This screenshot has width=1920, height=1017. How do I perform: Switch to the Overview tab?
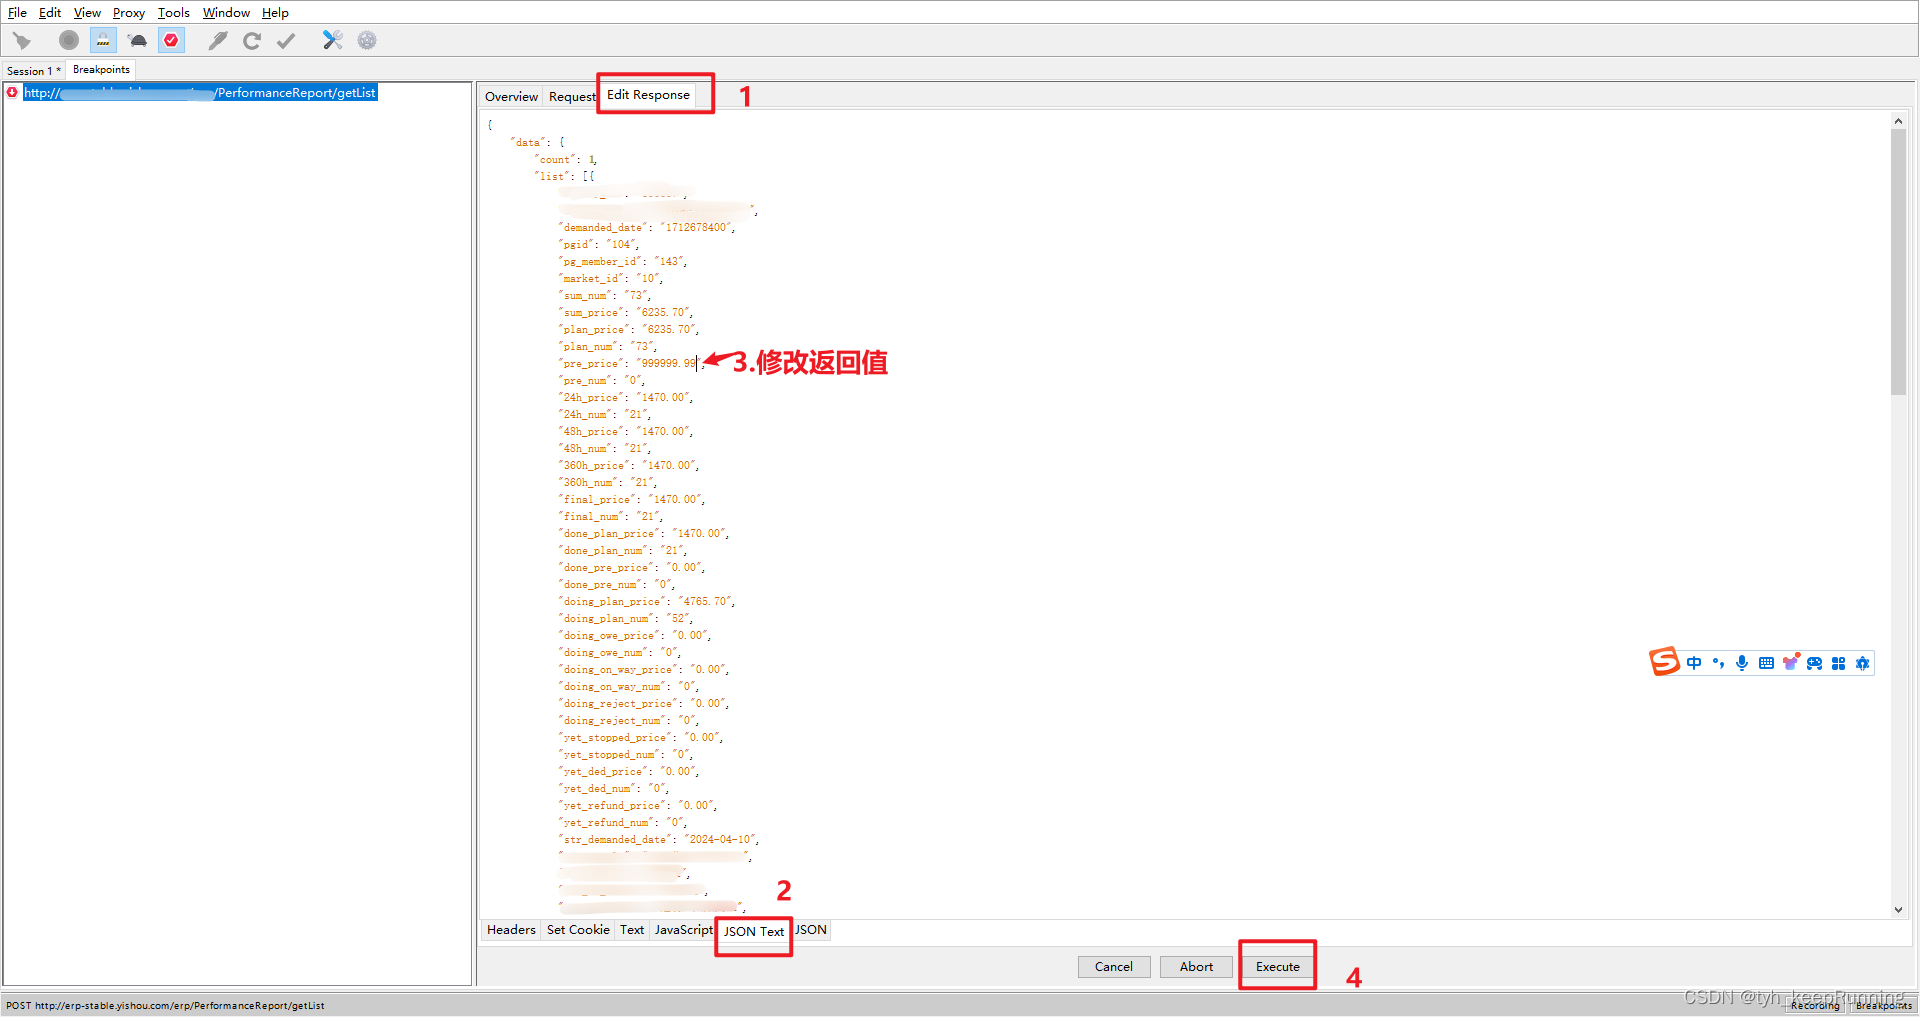(511, 96)
